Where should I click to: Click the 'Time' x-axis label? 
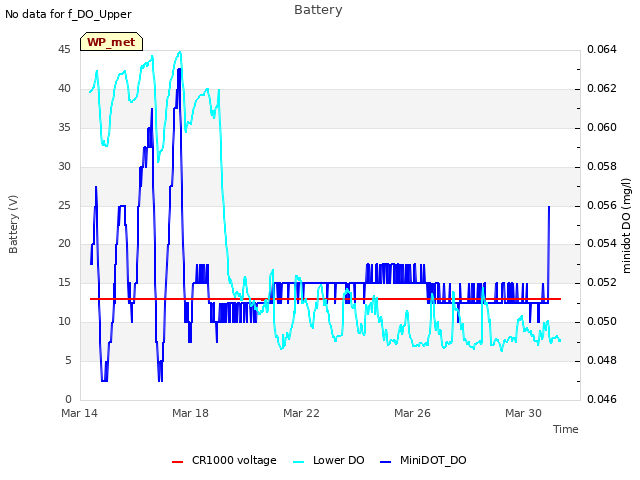[x=566, y=429]
